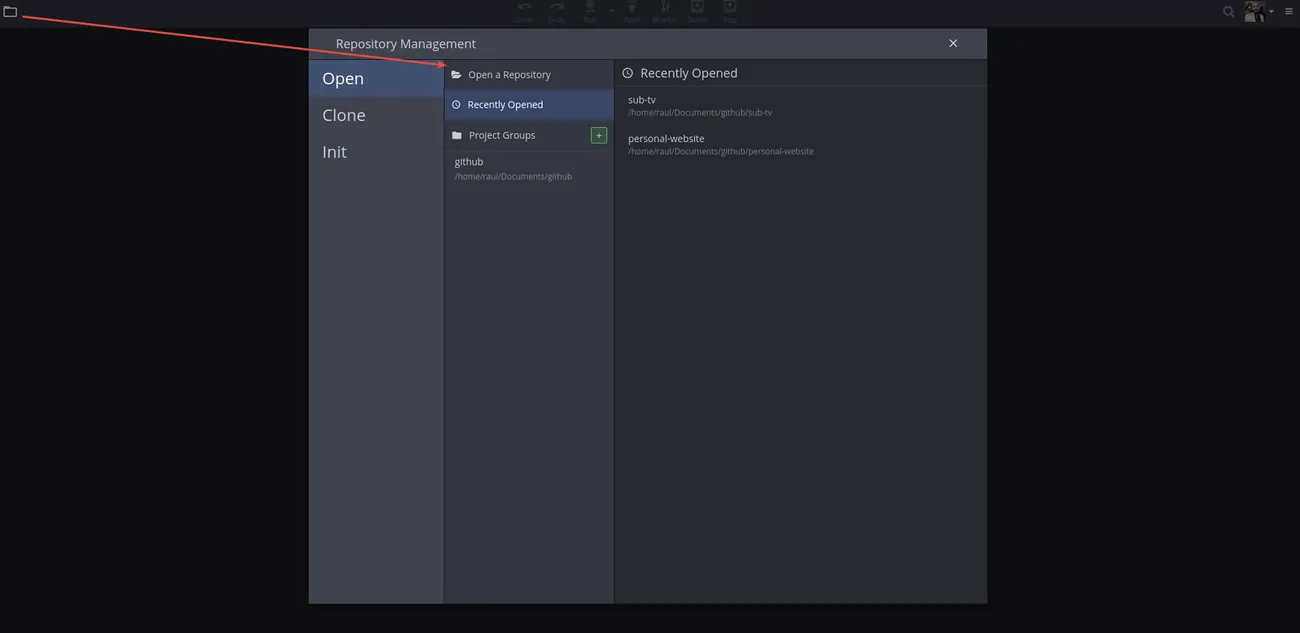Open the github project group
The image size is (1300, 633).
click(529, 168)
